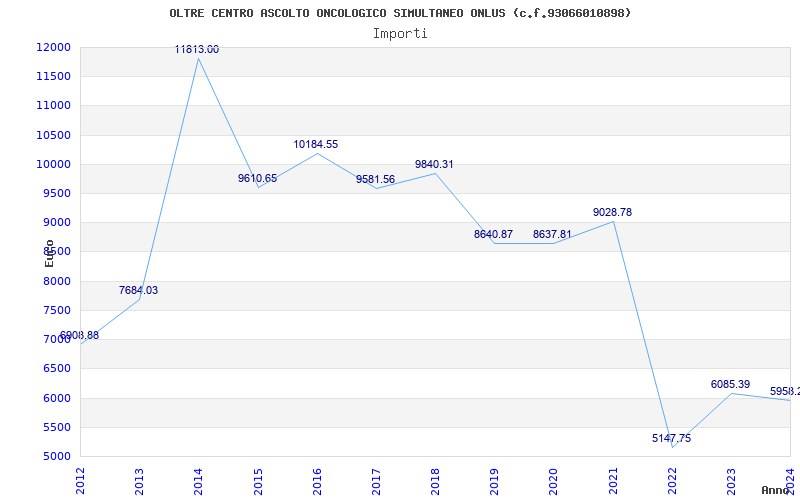Click the x-axis year 2023

(732, 482)
